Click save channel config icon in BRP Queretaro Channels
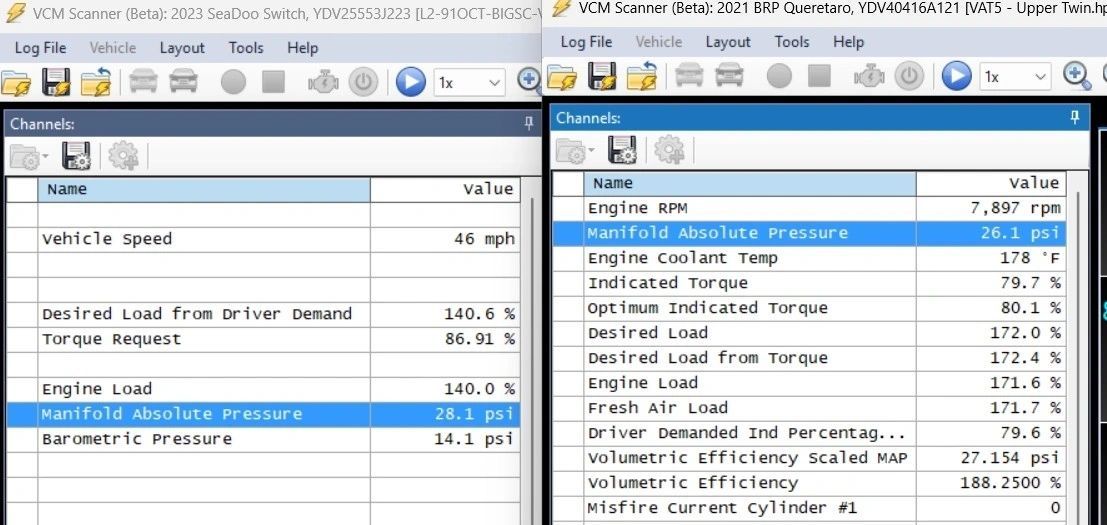The height and width of the screenshot is (525, 1107). (622, 150)
